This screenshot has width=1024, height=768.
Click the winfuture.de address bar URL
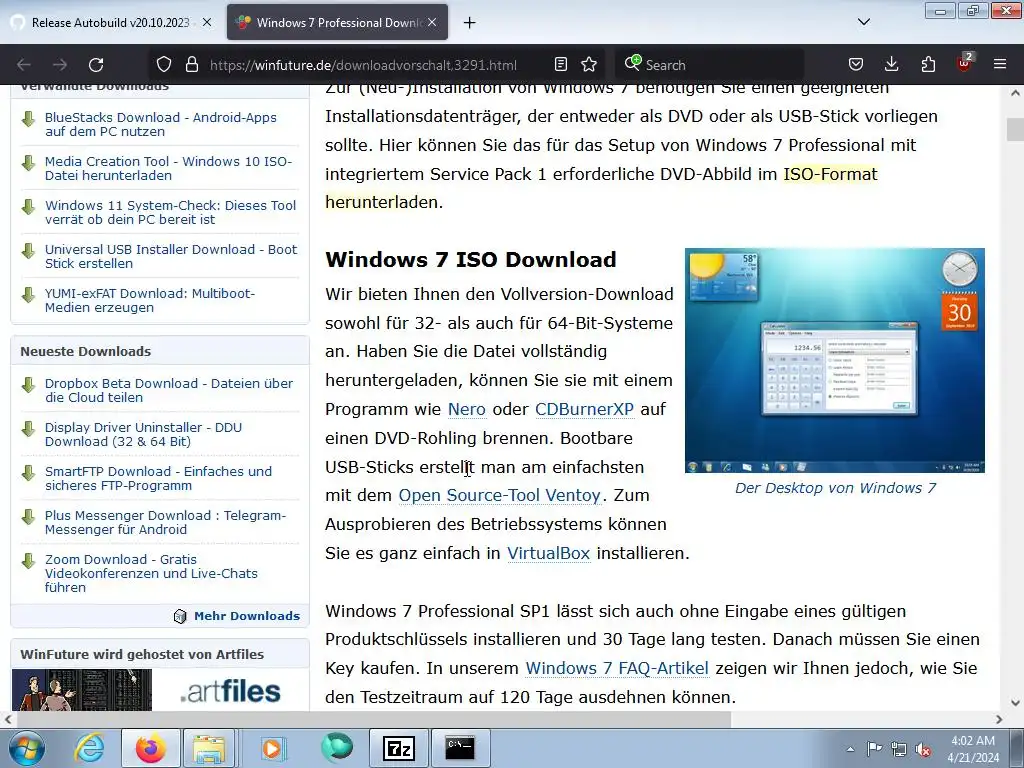tap(363, 65)
